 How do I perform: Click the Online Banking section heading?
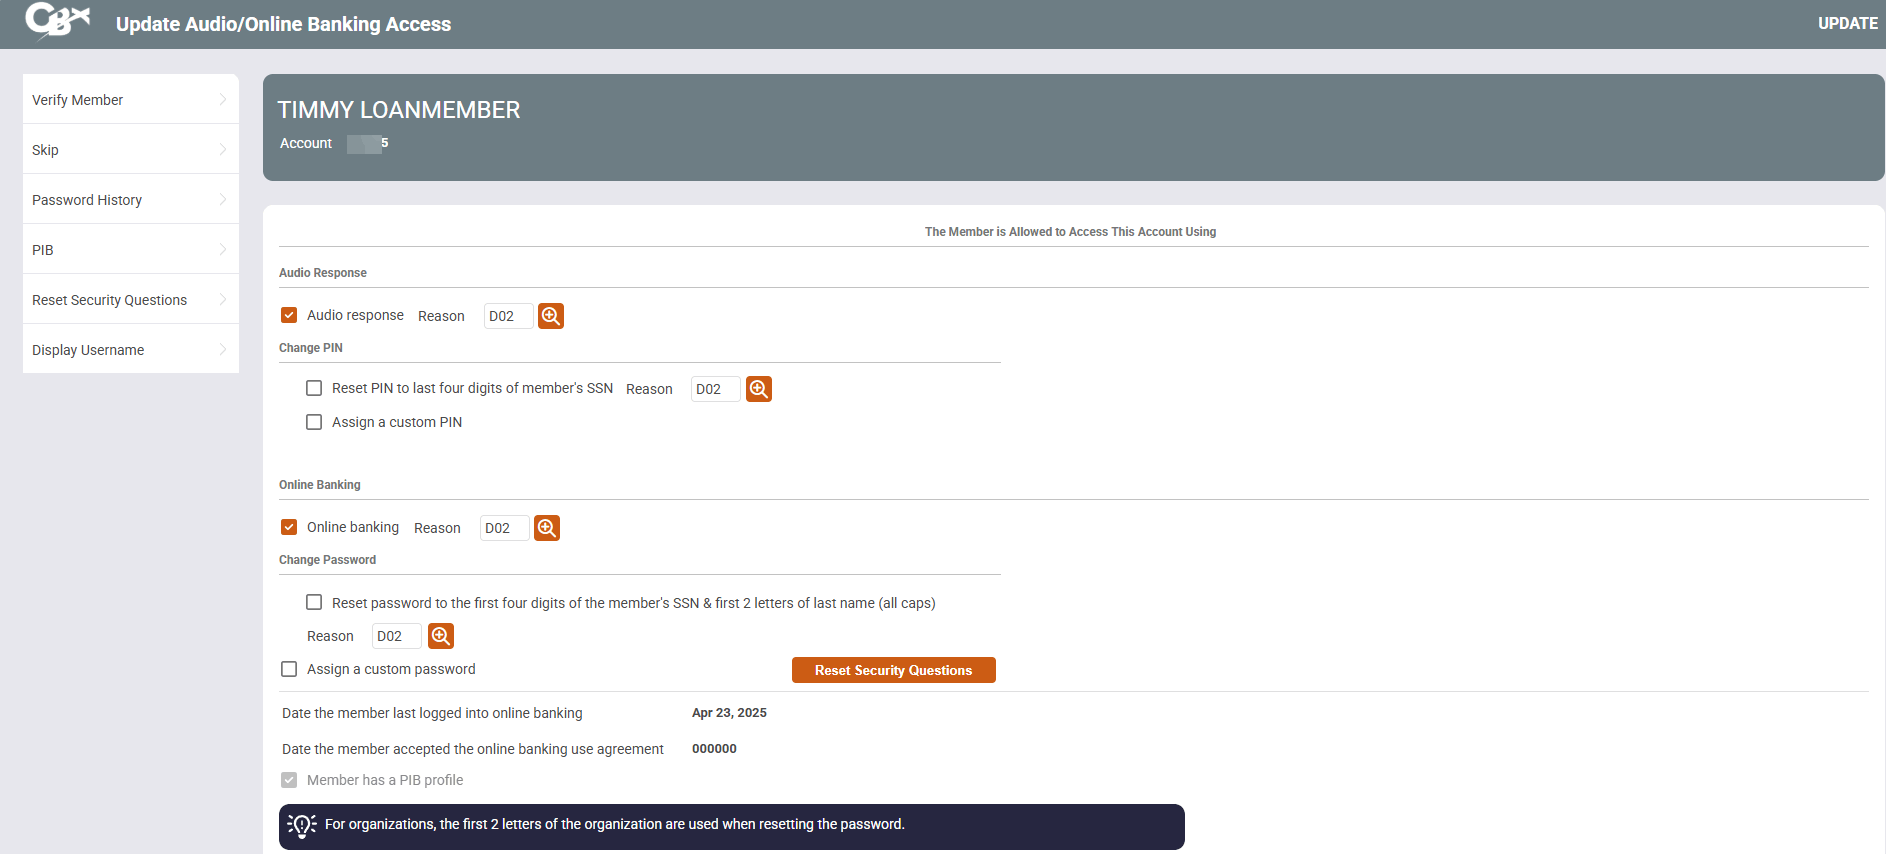pos(320,485)
